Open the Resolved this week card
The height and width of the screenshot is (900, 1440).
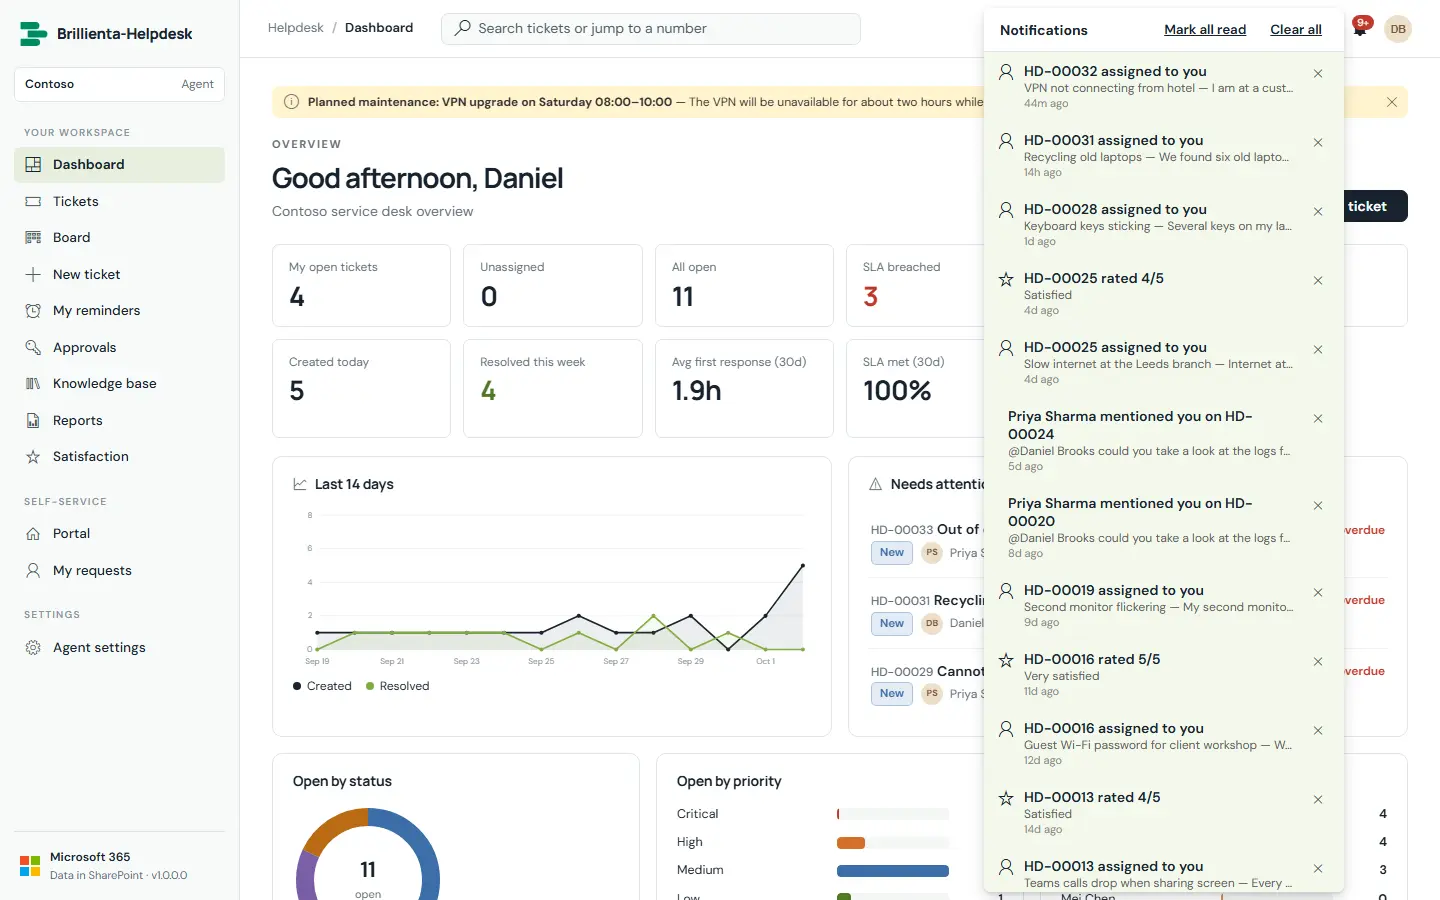pos(553,389)
